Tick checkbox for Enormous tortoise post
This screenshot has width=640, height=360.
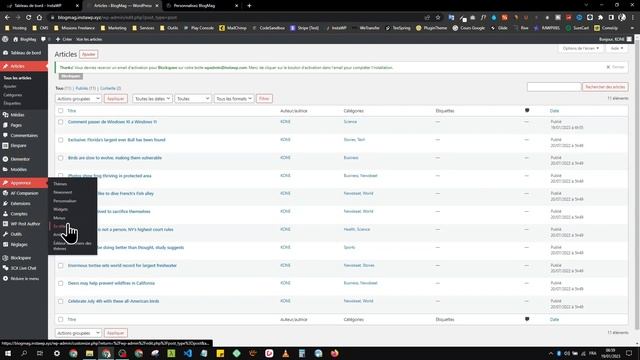coord(60,266)
